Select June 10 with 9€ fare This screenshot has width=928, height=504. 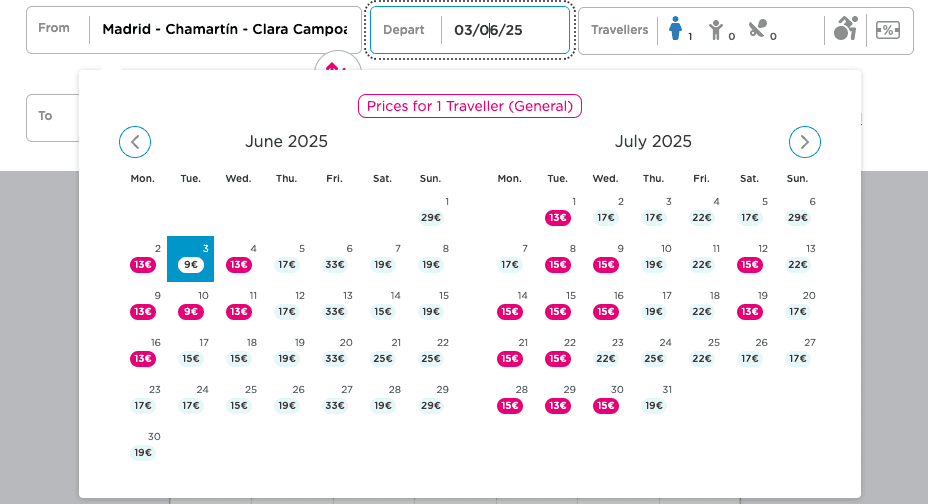[x=190, y=304]
